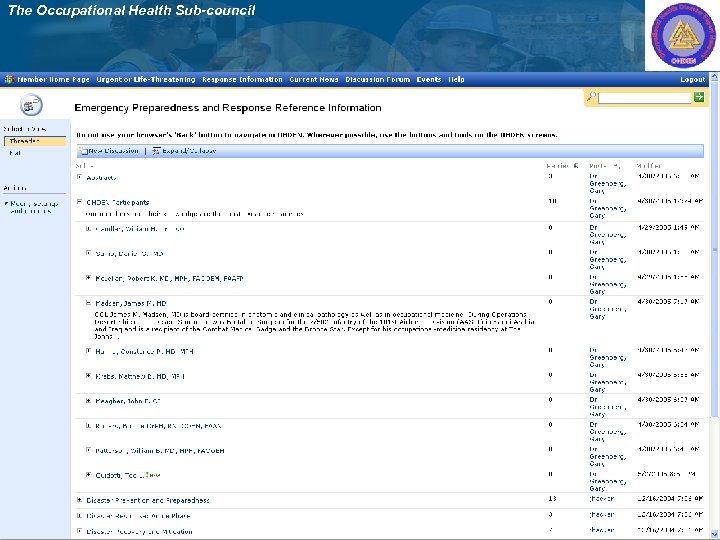Click the discussion board icon above Select a View
Image resolution: width=720 pixels, height=540 pixels.
[x=31, y=105]
